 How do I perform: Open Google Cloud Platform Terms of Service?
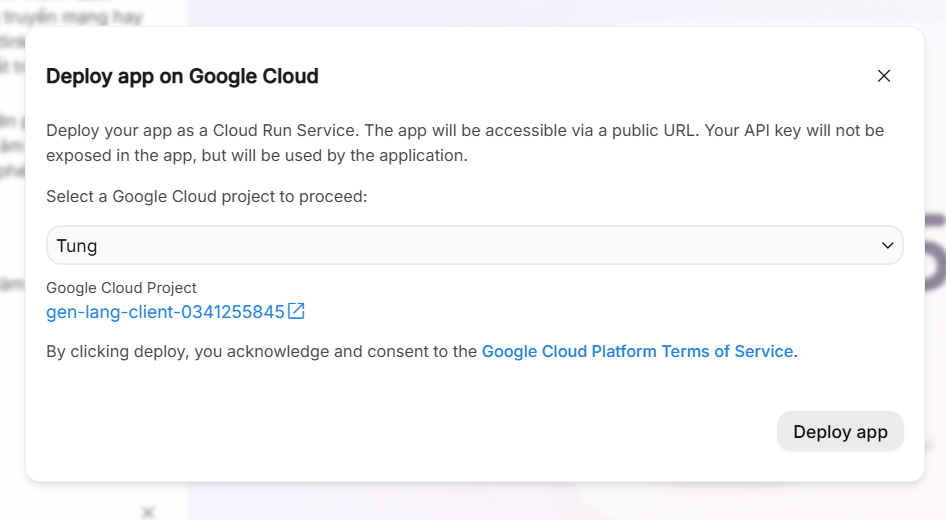pos(637,351)
